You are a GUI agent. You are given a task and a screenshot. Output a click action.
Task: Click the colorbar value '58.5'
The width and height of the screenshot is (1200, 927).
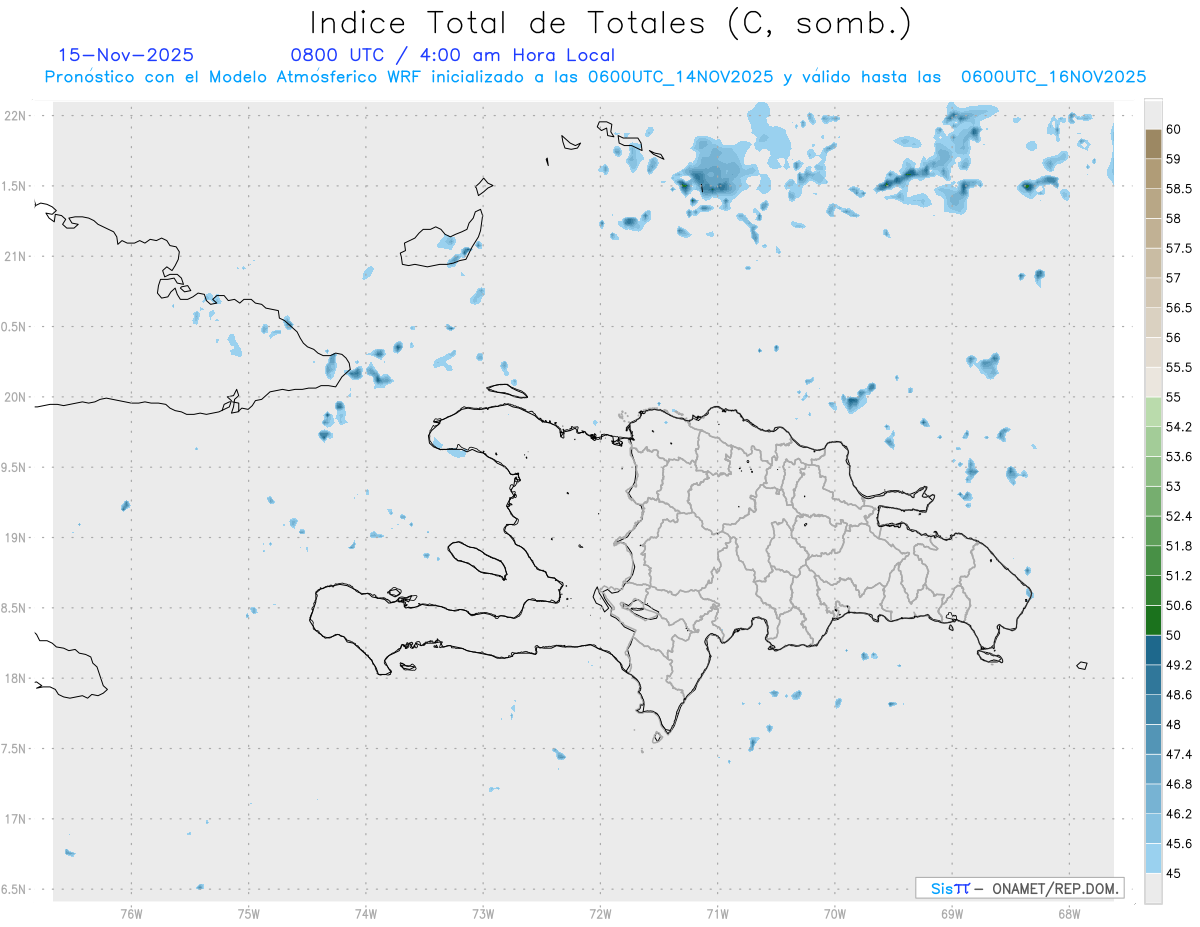coord(1179,189)
